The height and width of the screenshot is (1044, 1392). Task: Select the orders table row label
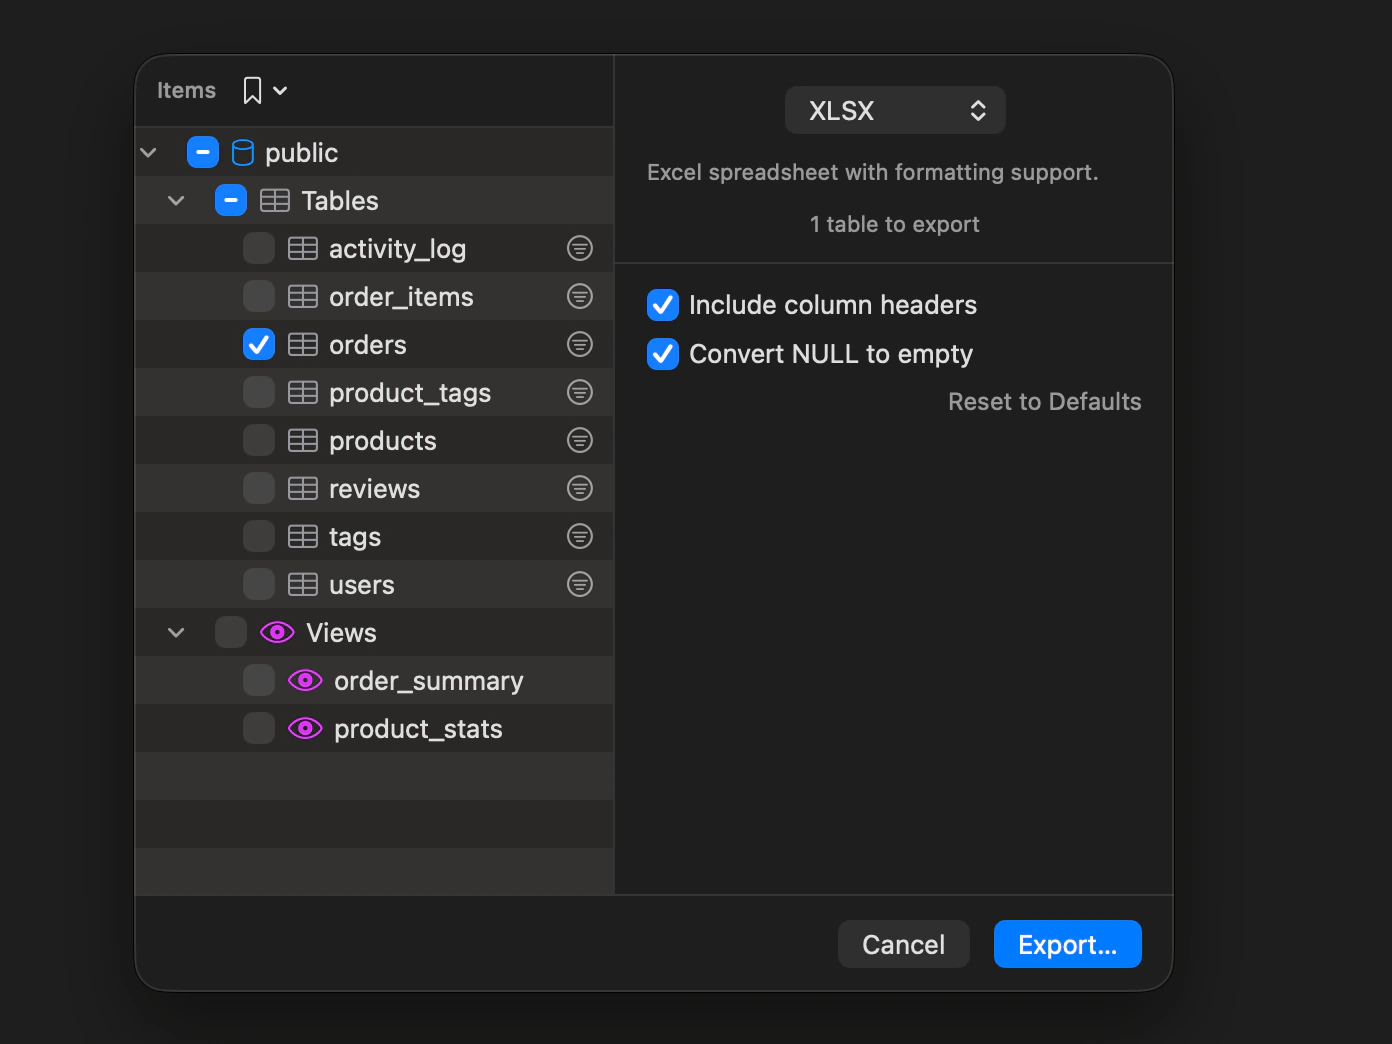point(368,345)
